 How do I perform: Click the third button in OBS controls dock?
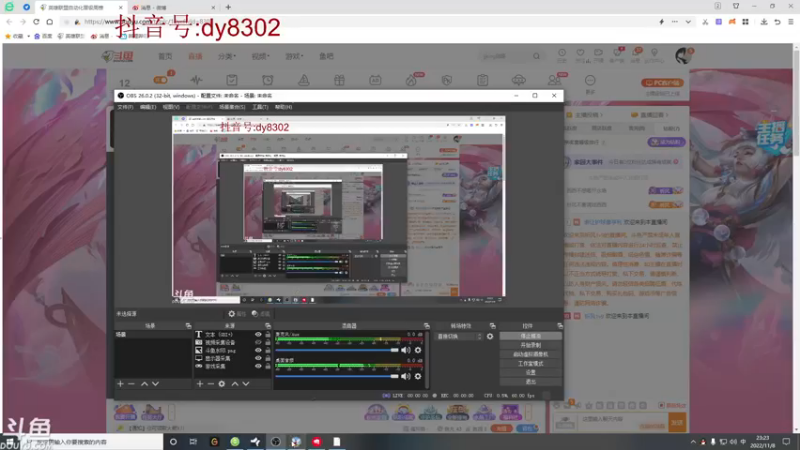click(531, 354)
